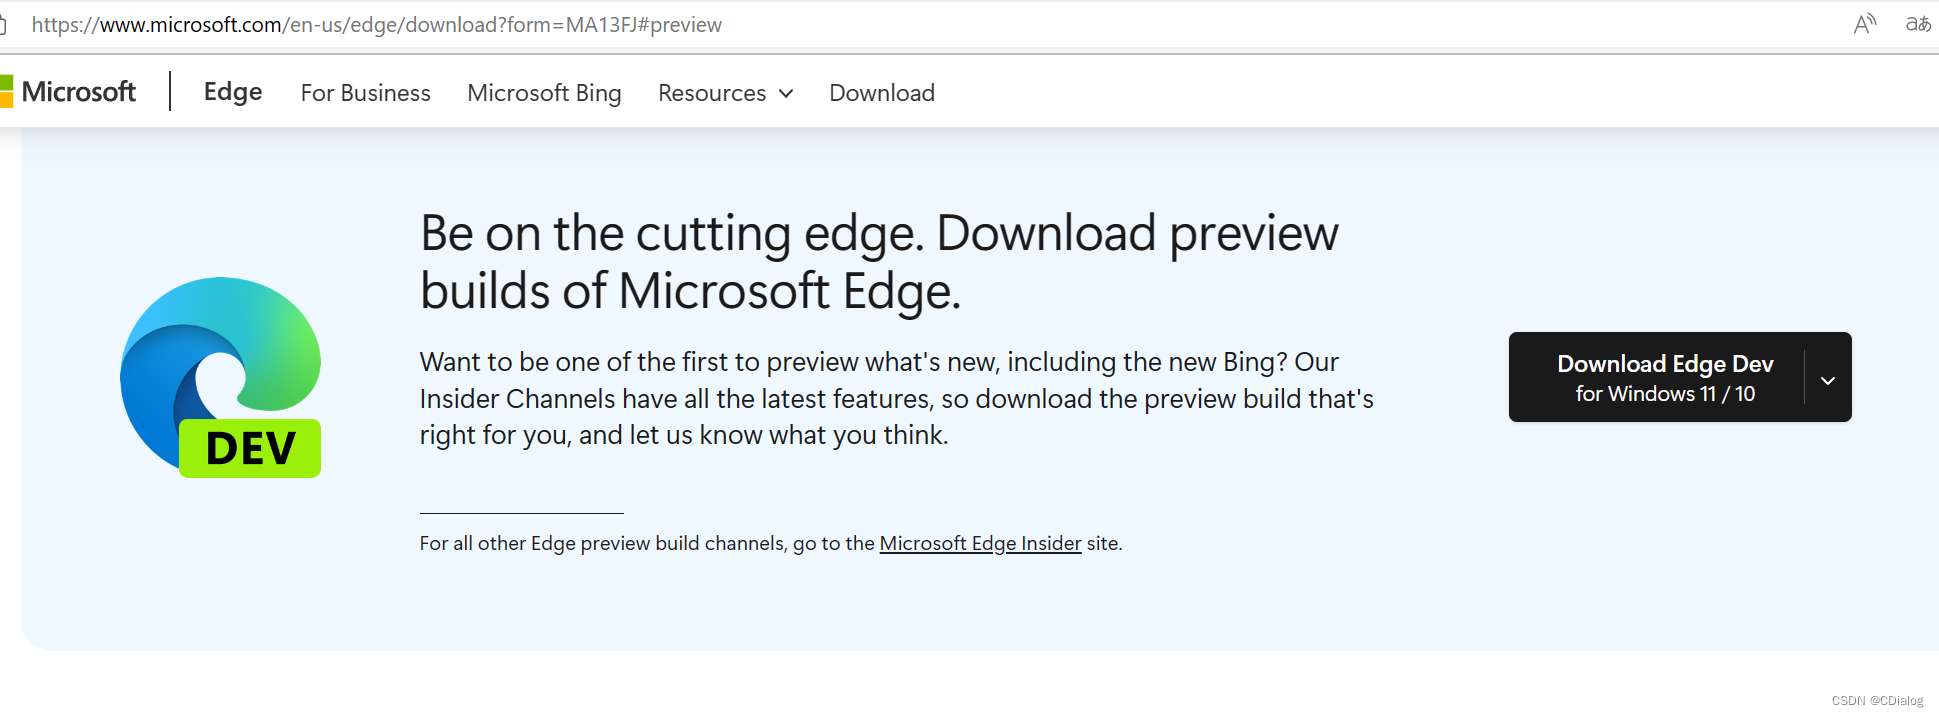
Task: Click the green DEV badge
Action: (250, 449)
